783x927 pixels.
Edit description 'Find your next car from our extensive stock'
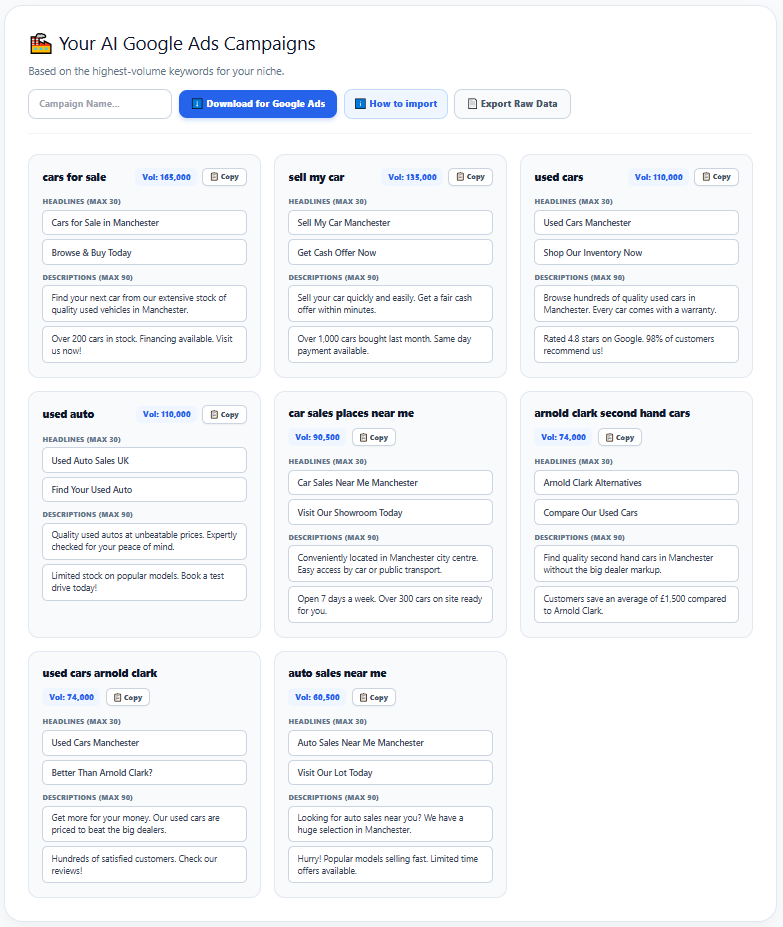click(144, 304)
